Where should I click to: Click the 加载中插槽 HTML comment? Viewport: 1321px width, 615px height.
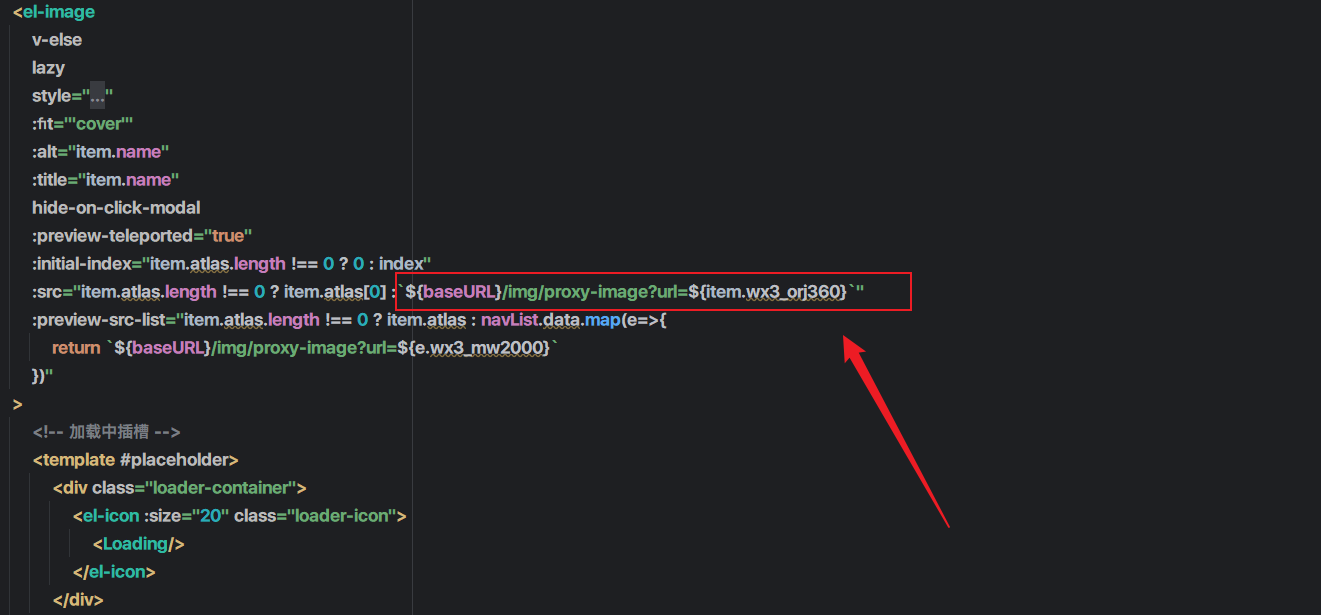pyautogui.click(x=106, y=432)
